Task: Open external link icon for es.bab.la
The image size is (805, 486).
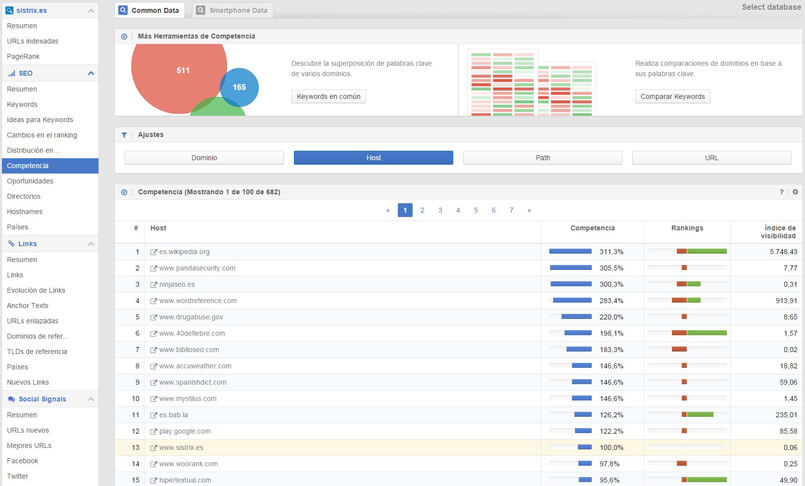Action: click(153, 415)
